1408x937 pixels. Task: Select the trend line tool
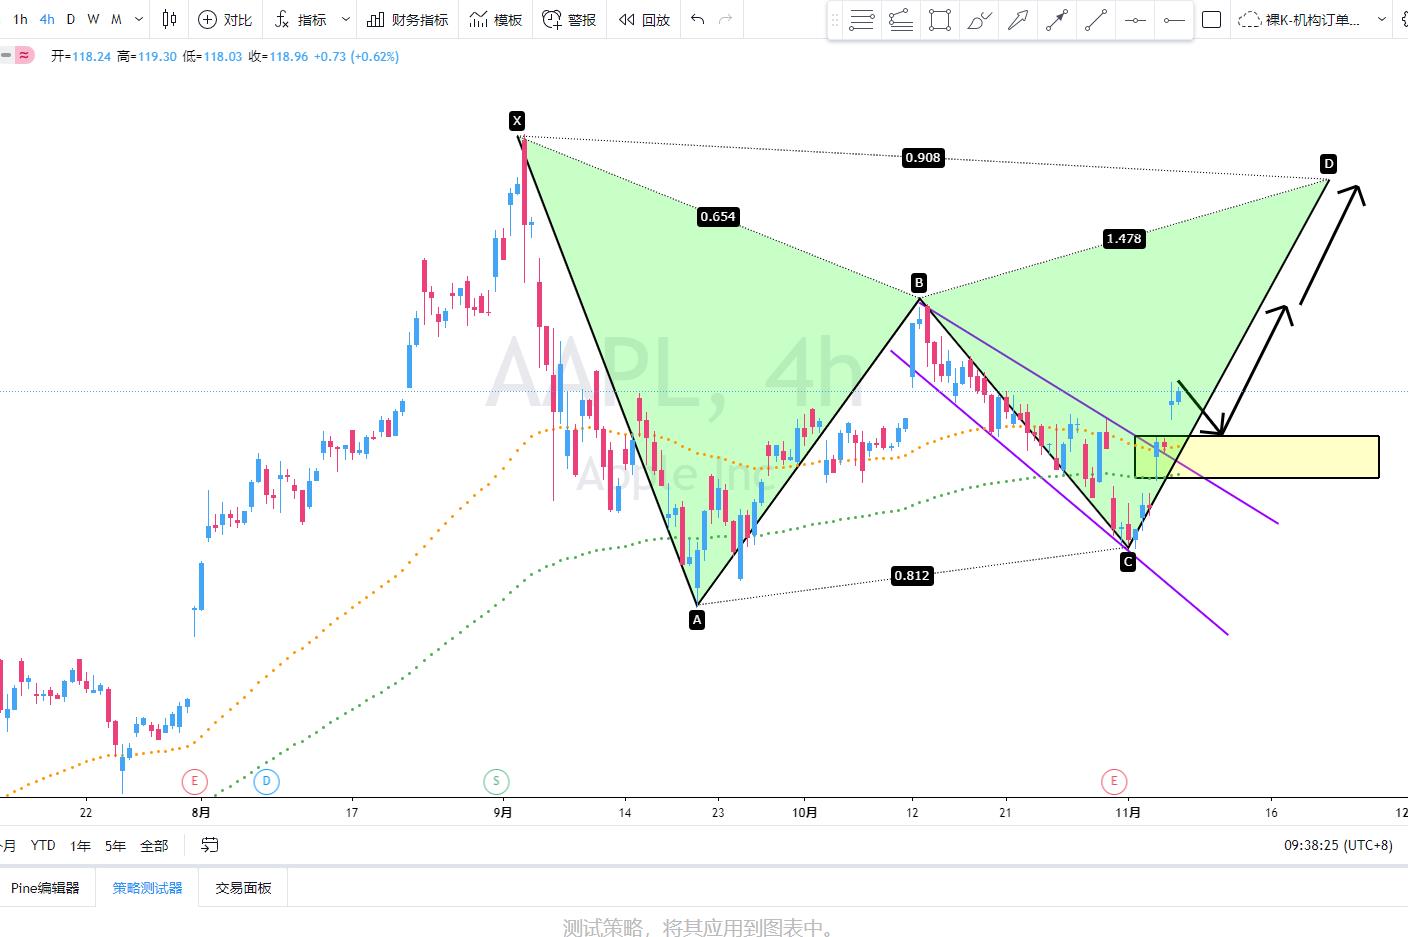1096,20
